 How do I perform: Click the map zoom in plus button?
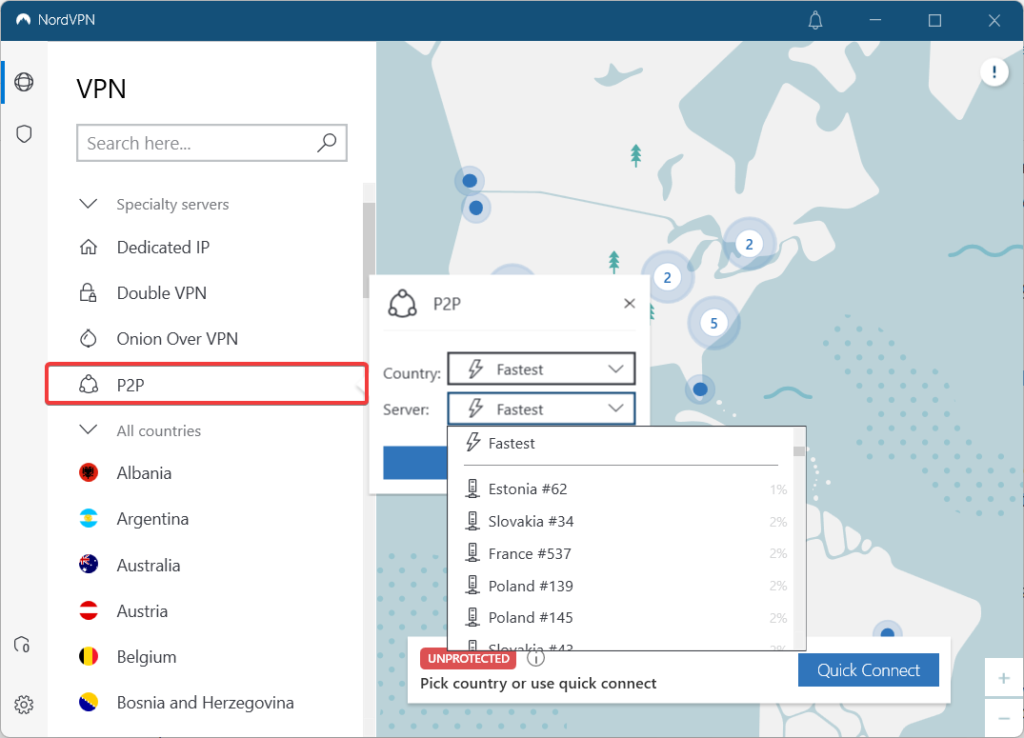[1004, 678]
